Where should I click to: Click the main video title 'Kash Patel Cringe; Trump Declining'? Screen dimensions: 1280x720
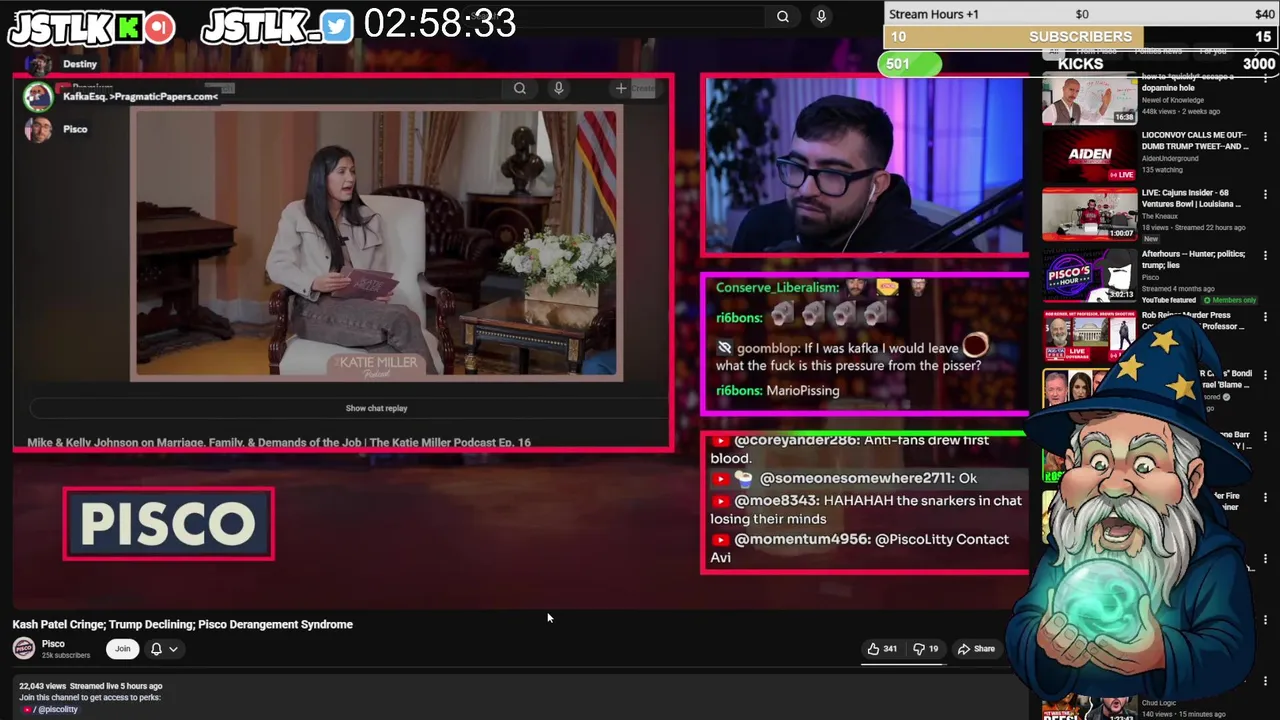tap(182, 624)
